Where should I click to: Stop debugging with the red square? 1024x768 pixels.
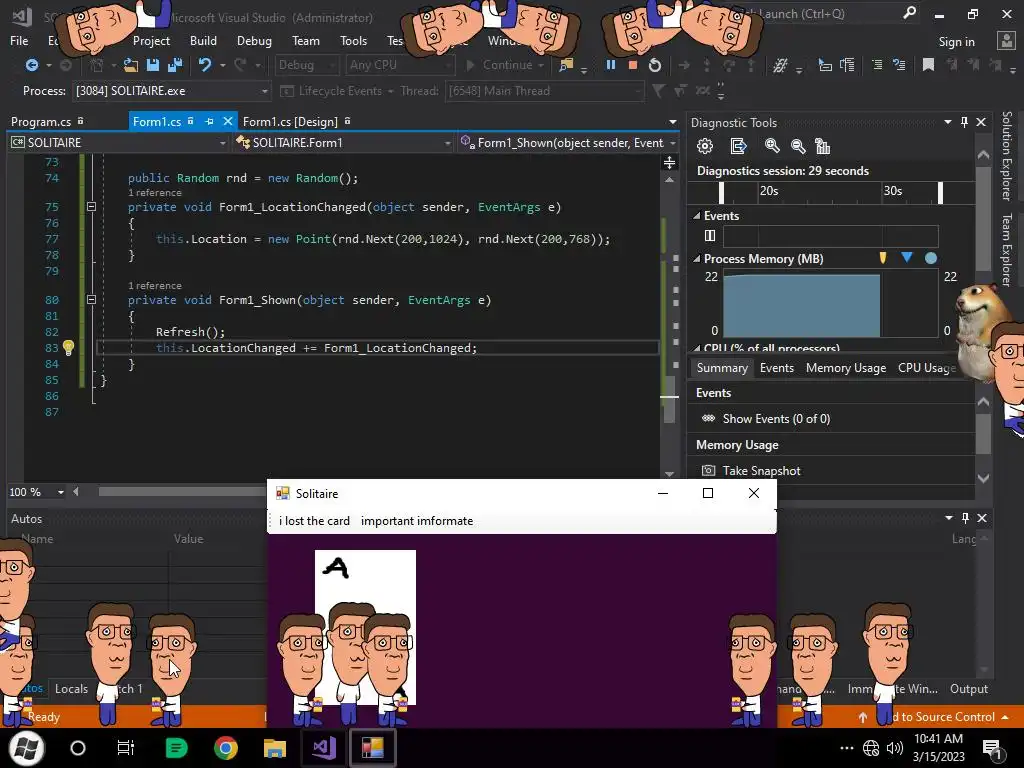click(x=632, y=65)
